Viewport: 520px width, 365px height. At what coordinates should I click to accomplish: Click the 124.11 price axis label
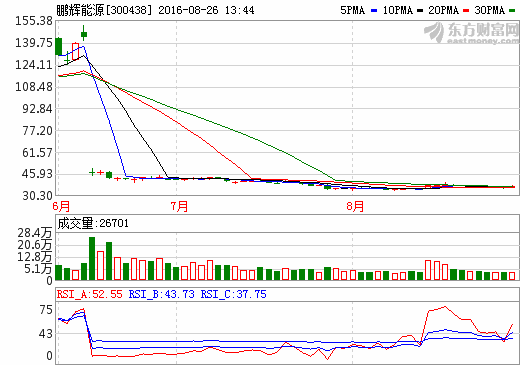34,65
